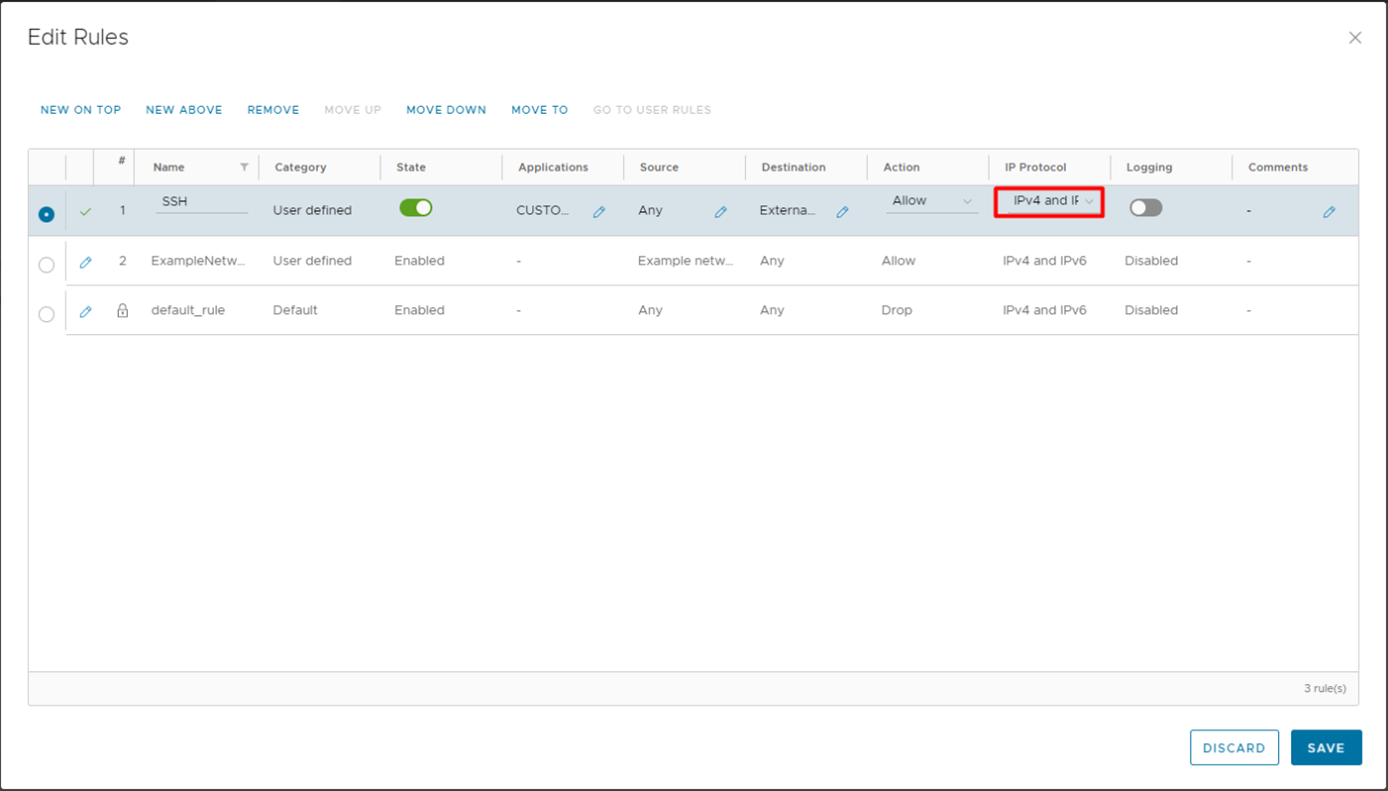Open the IP Protocol dropdown for SSH
The height and width of the screenshot is (791, 1388).
[x=1048, y=201]
